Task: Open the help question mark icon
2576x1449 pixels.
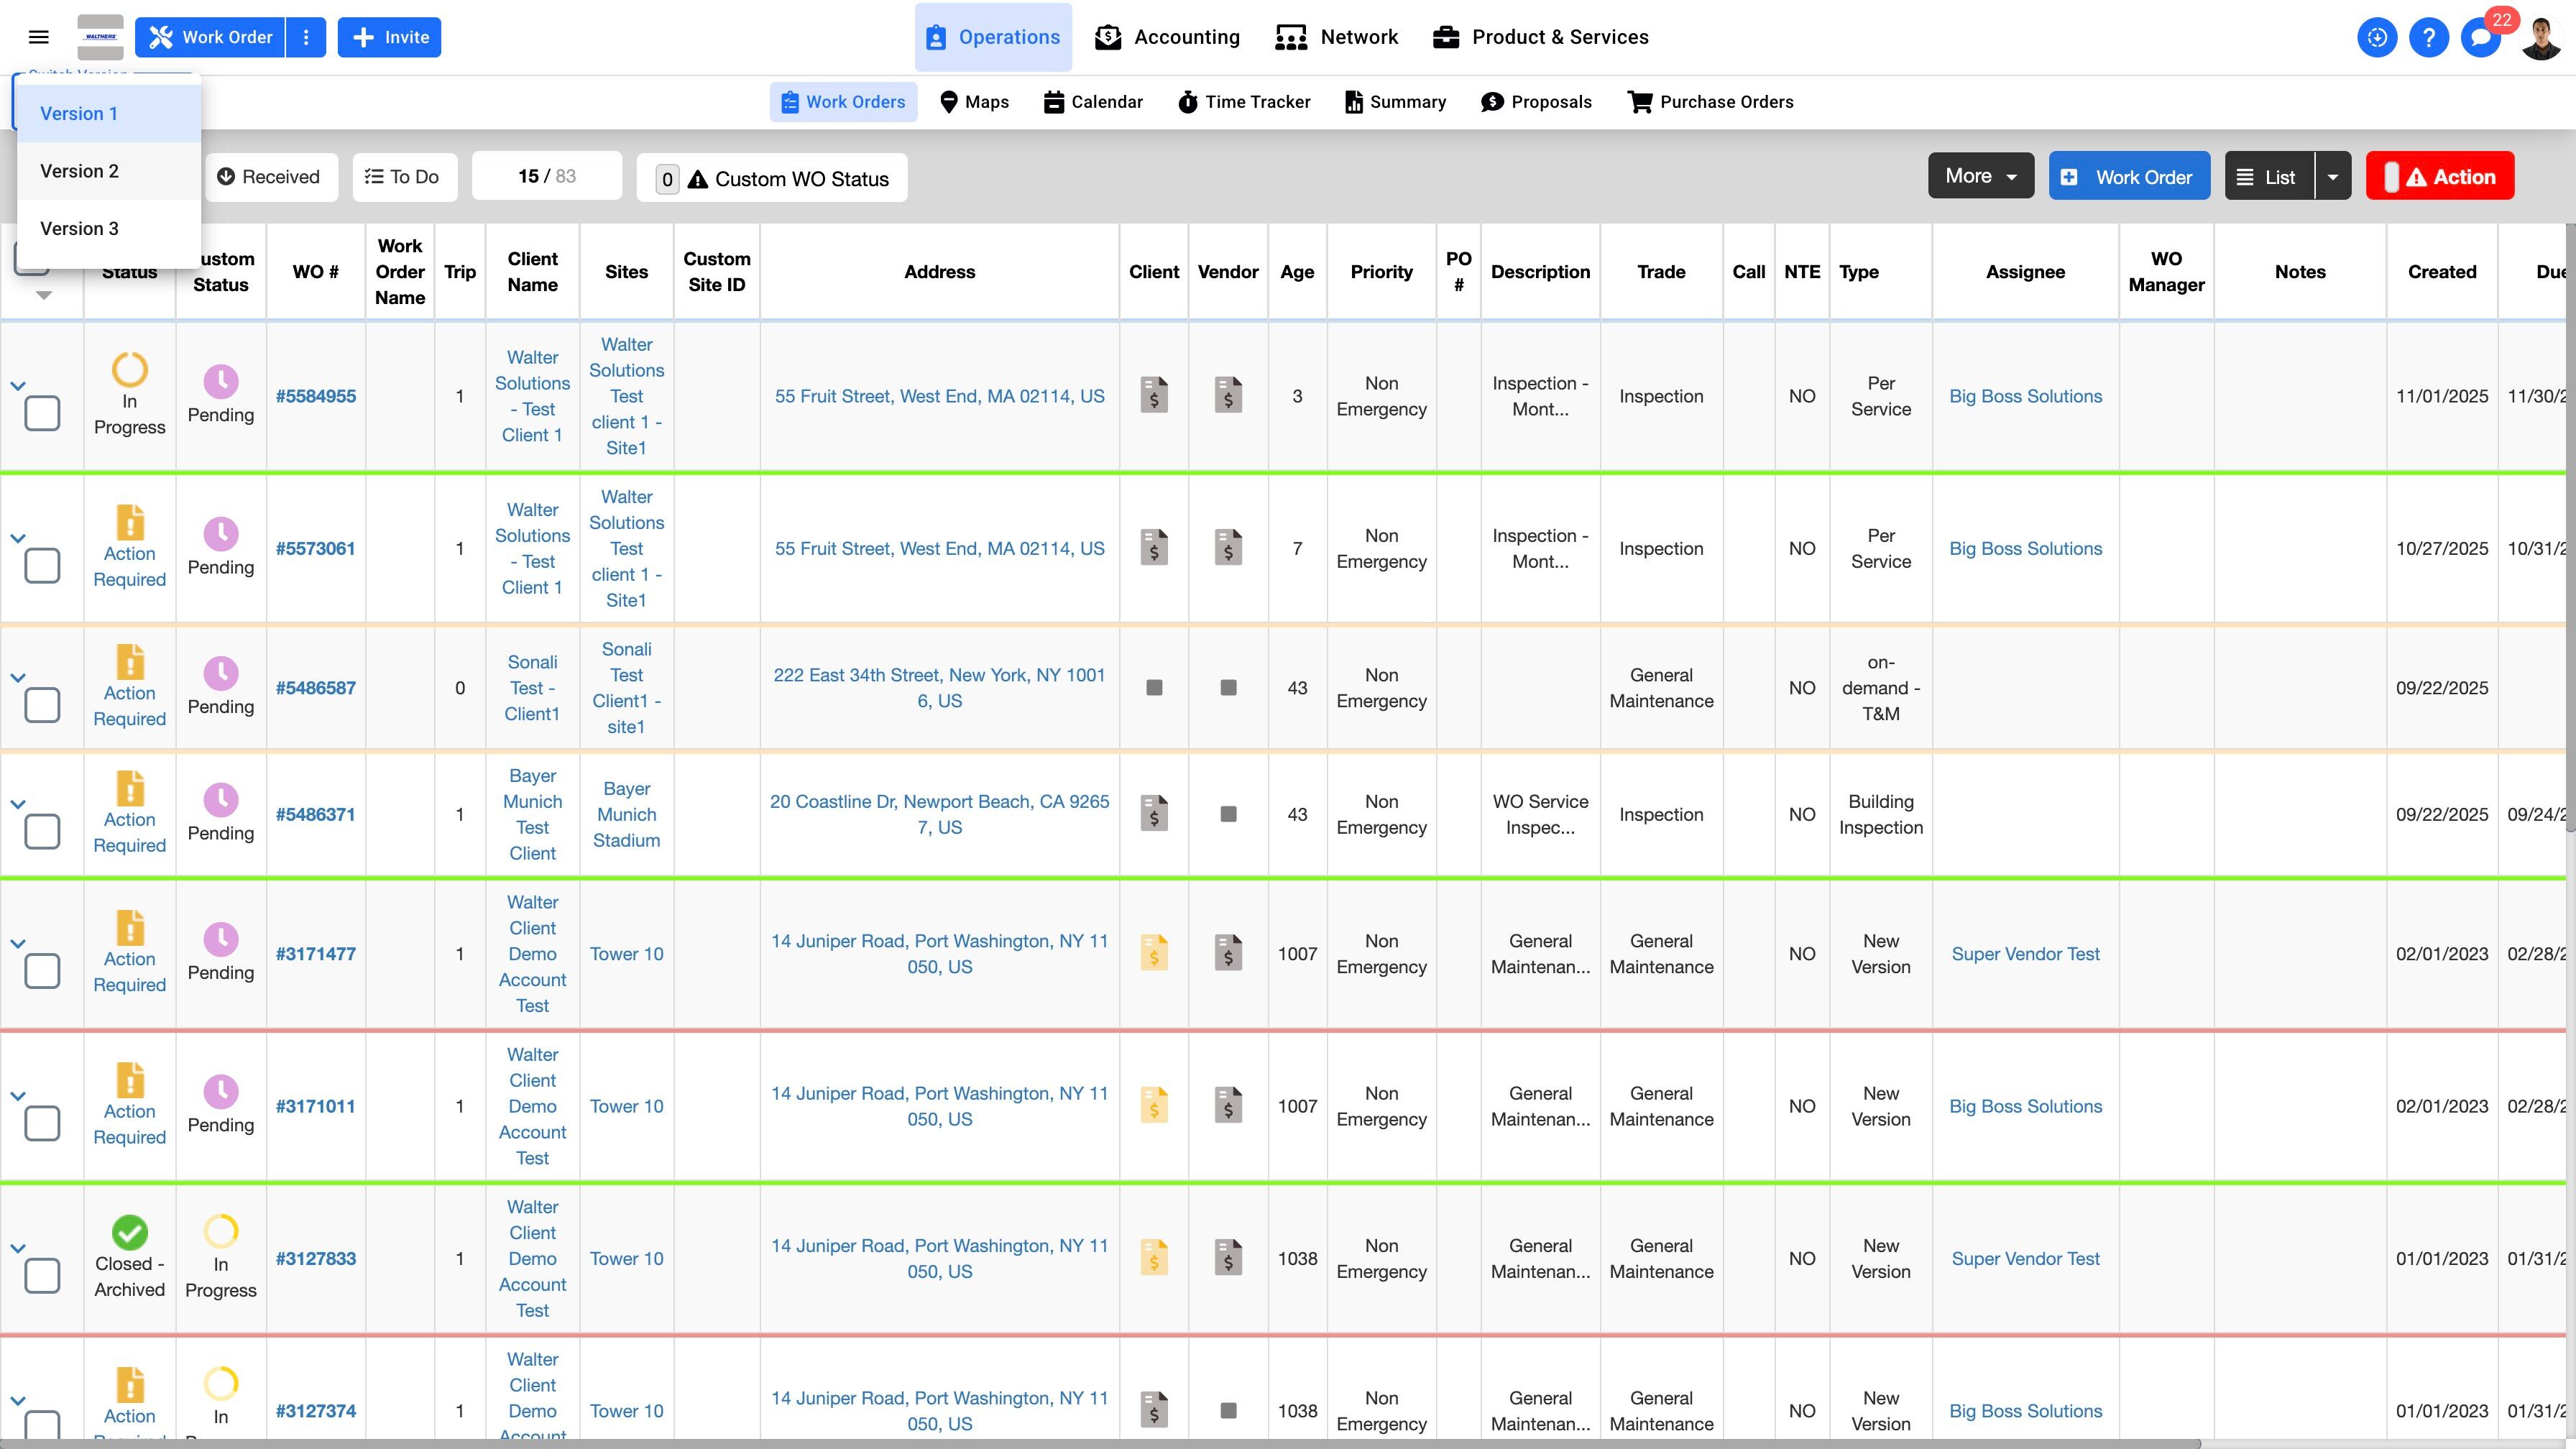Action: pyautogui.click(x=2428, y=38)
